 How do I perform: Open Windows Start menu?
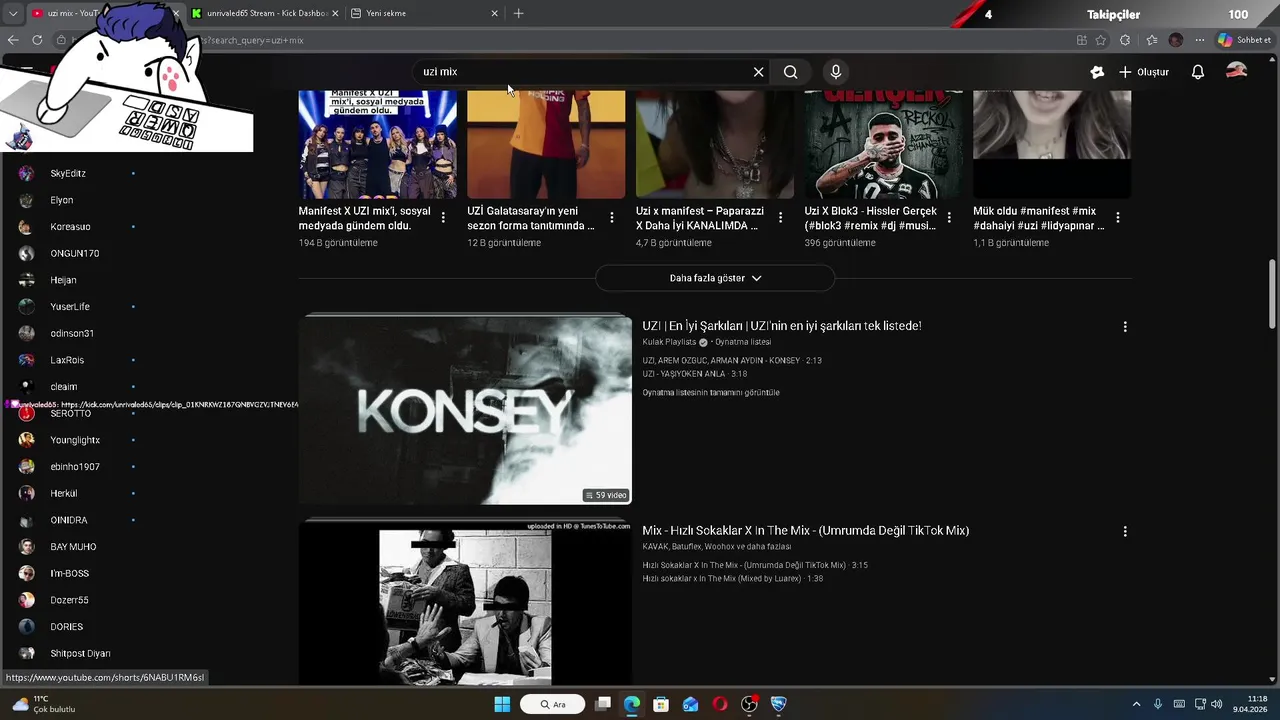502,704
